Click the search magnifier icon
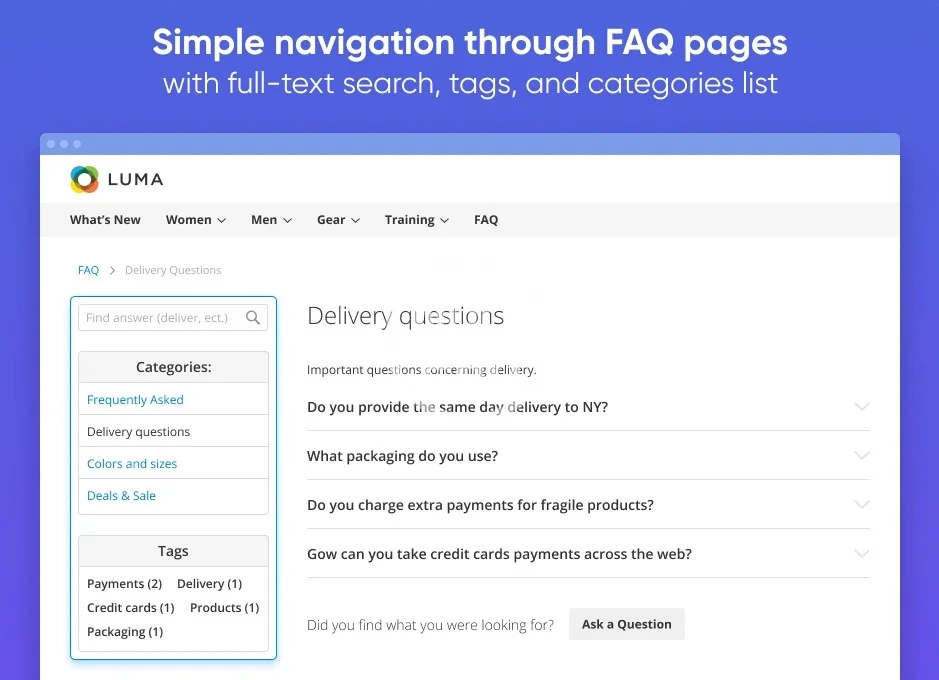Screen dimensions: 939x680 [253, 318]
